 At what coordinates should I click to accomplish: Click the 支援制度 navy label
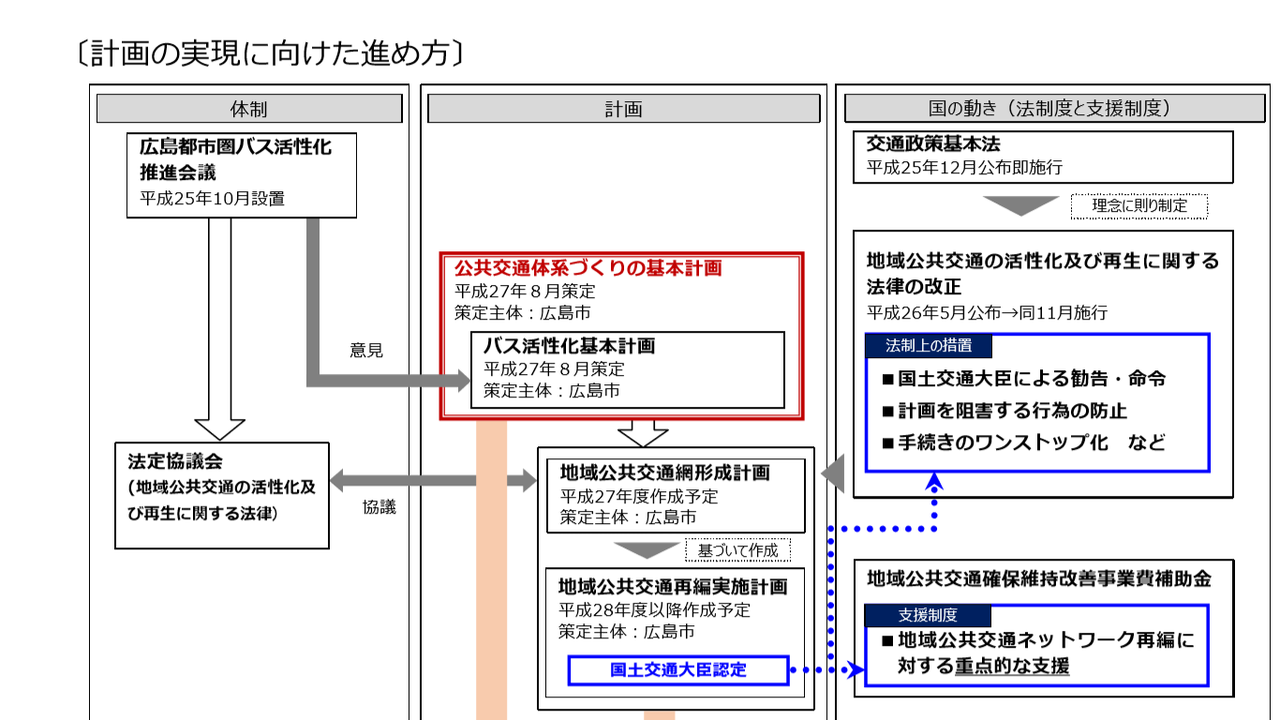coord(927,616)
